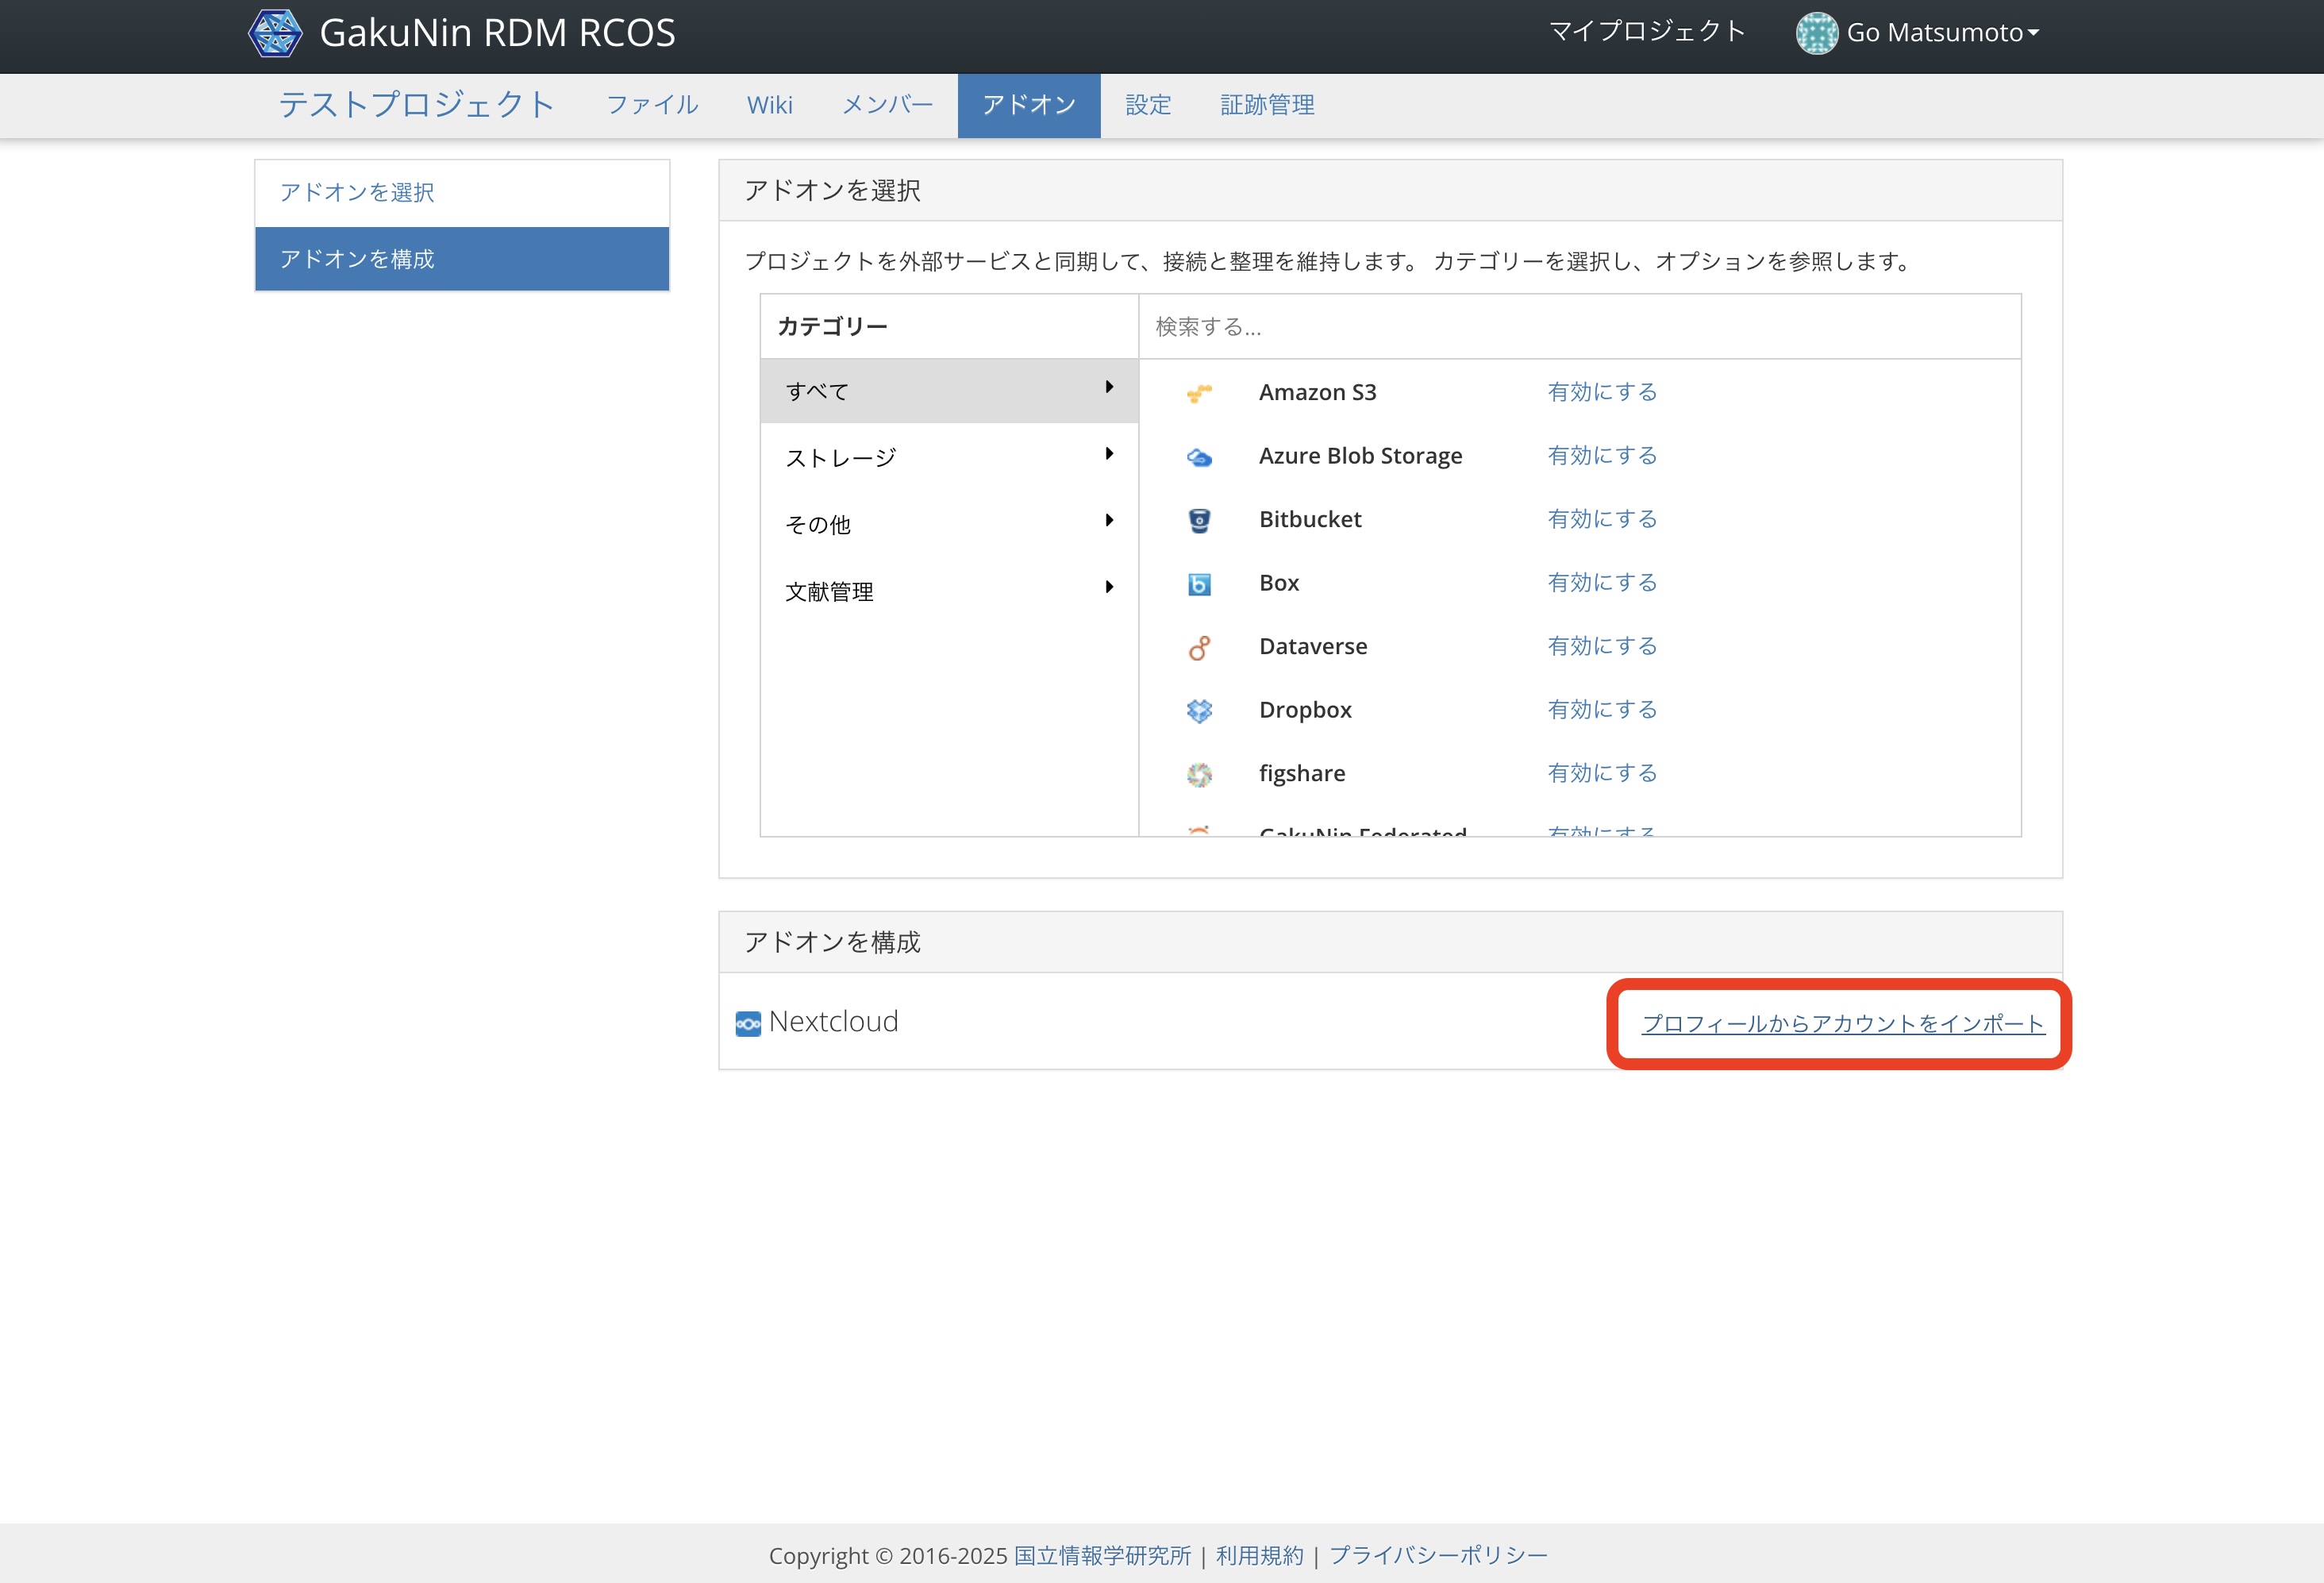Click the Azure Blob Storage icon
2324x1583 pixels.
(1199, 457)
